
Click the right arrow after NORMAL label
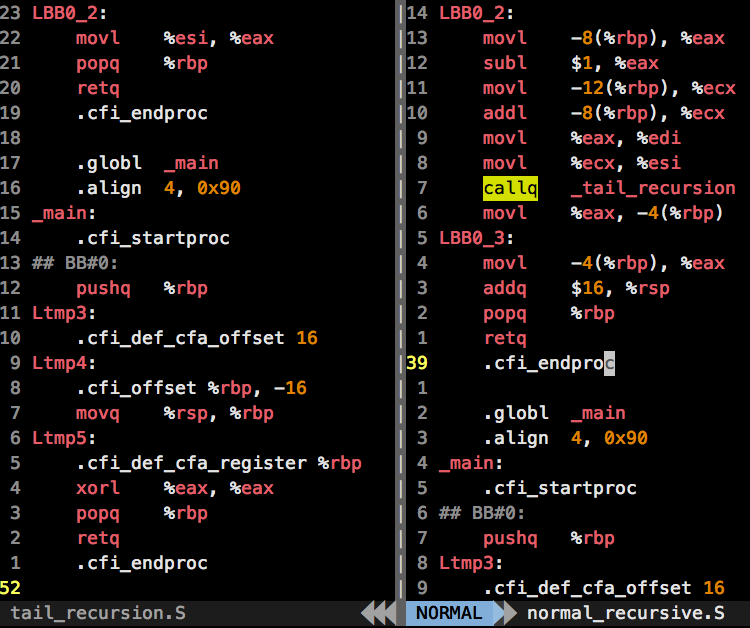coord(505,613)
